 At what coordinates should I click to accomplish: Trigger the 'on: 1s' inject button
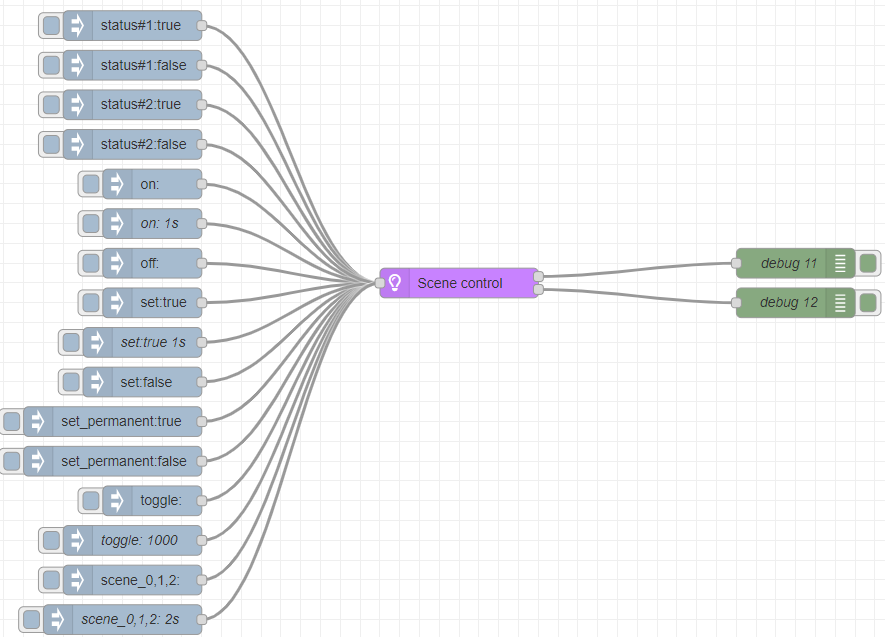pyautogui.click(x=91, y=223)
